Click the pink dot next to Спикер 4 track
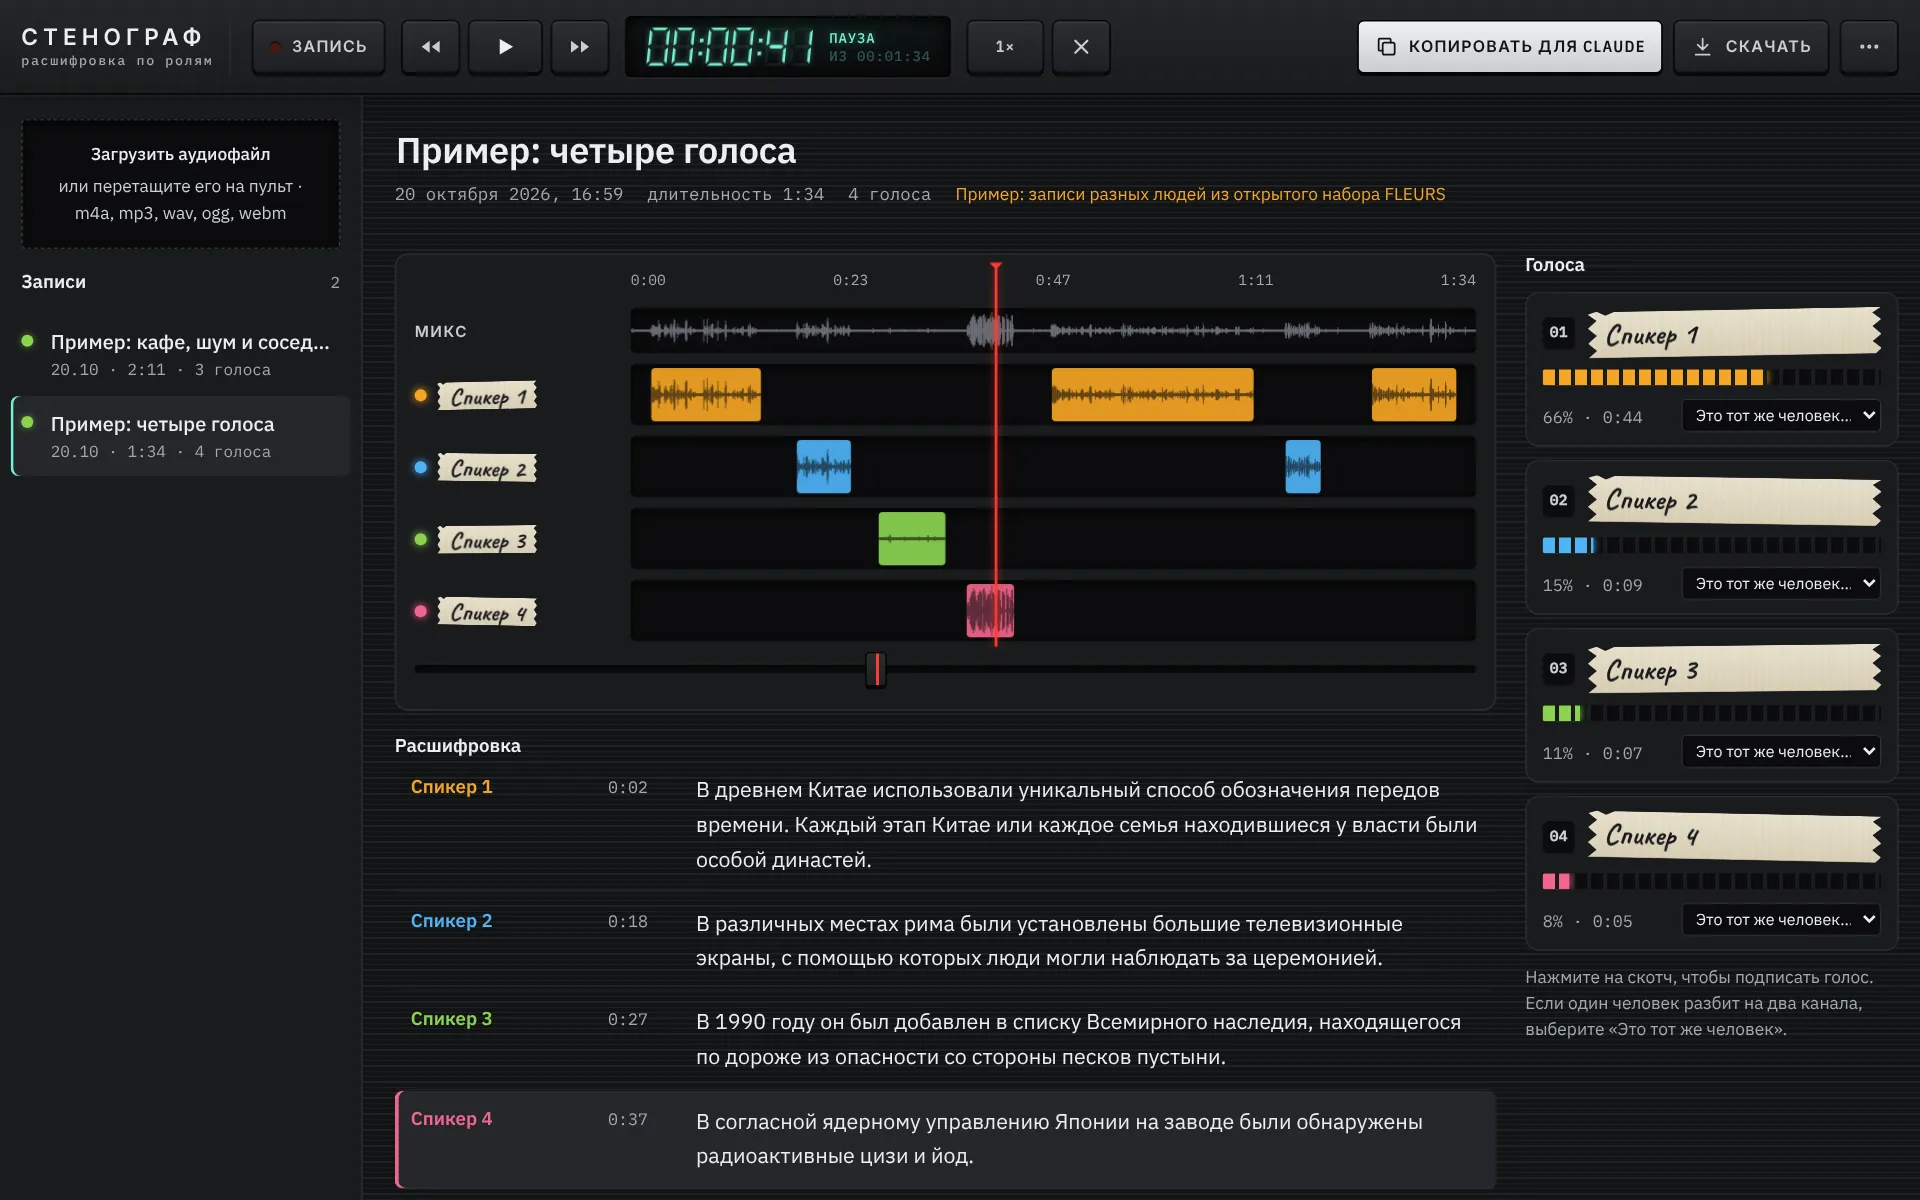The image size is (1920, 1200). point(421,611)
